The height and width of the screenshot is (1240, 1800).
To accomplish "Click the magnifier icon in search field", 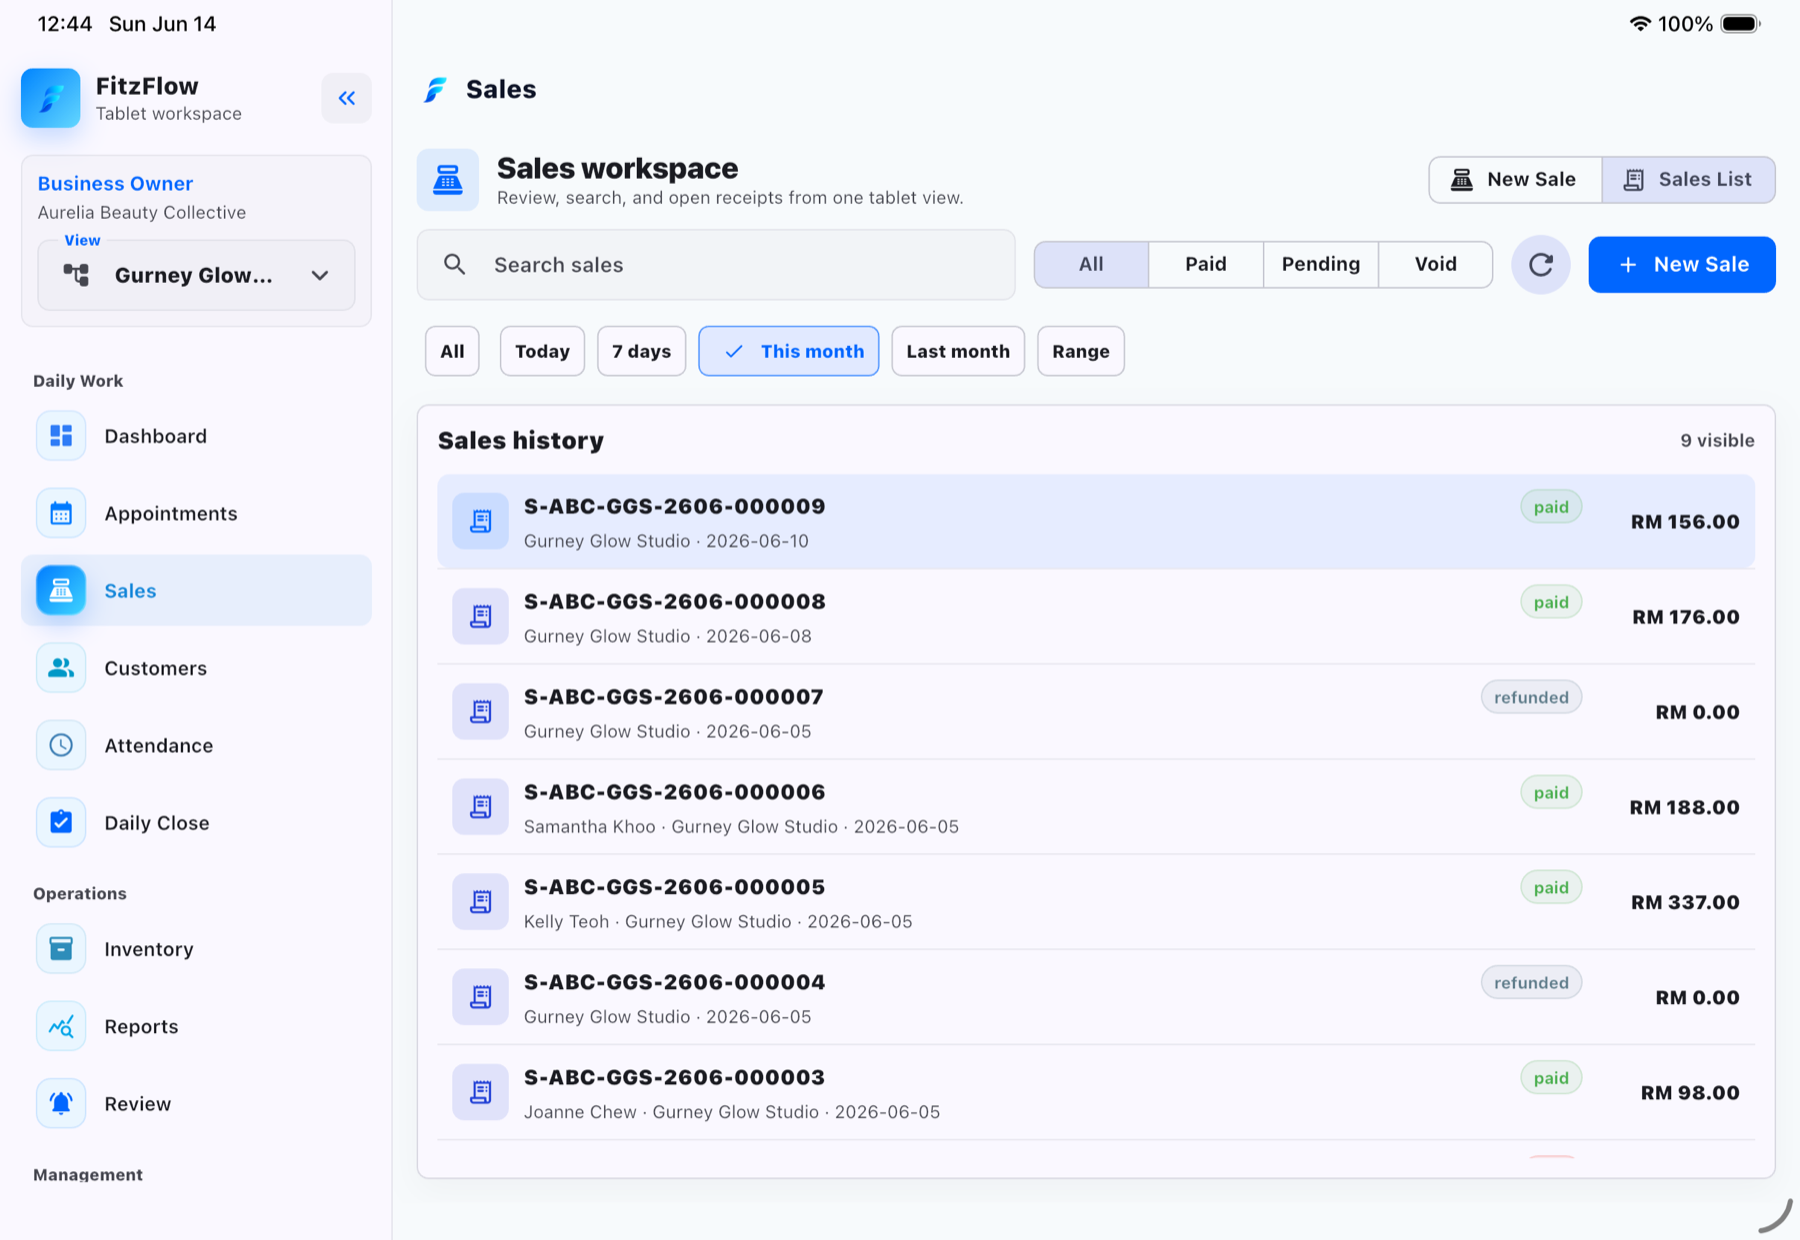I will pyautogui.click(x=455, y=264).
